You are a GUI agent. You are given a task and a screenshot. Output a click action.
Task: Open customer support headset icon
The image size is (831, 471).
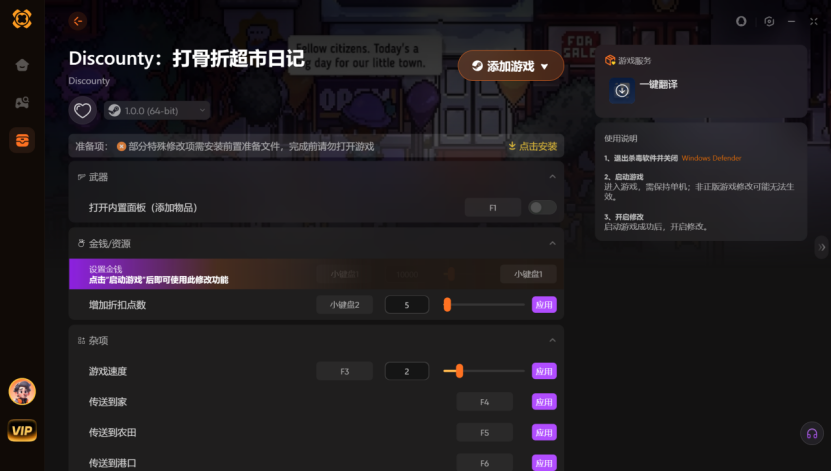[811, 434]
